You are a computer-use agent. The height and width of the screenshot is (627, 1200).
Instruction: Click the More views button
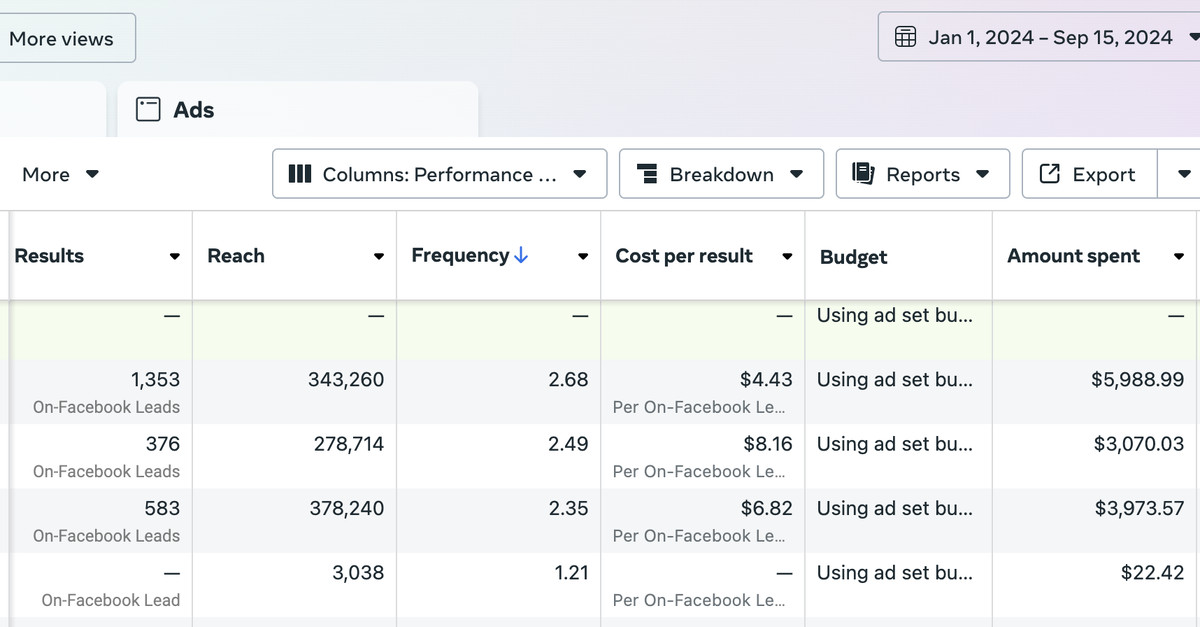62,39
